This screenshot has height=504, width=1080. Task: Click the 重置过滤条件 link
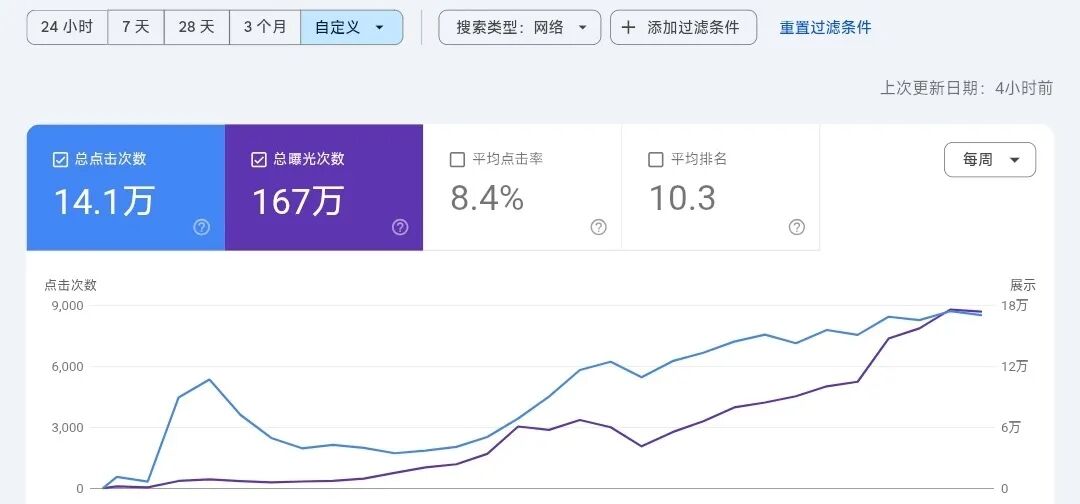coord(825,28)
